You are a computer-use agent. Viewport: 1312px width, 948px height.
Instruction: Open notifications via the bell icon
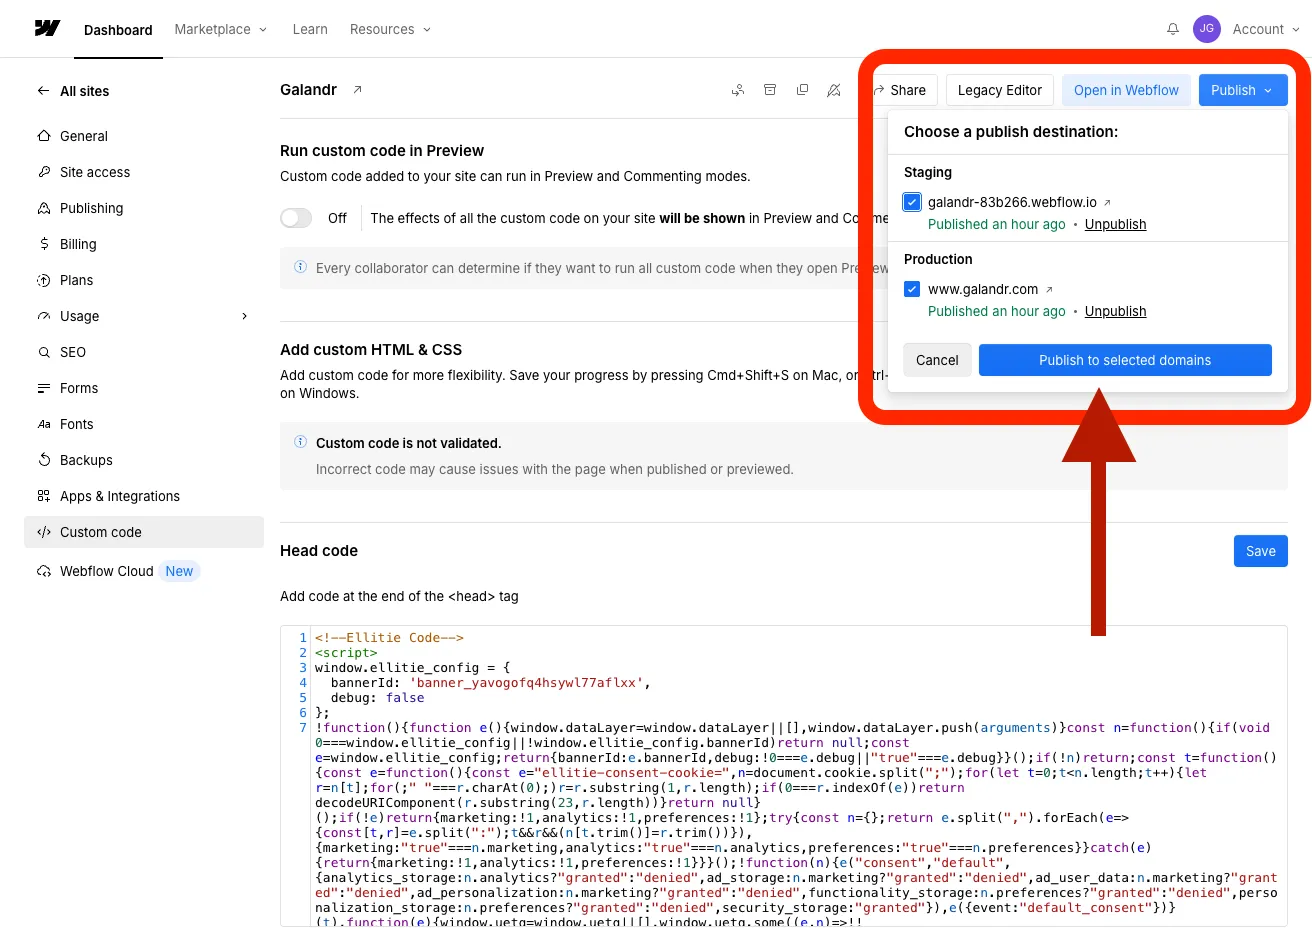point(1172,29)
